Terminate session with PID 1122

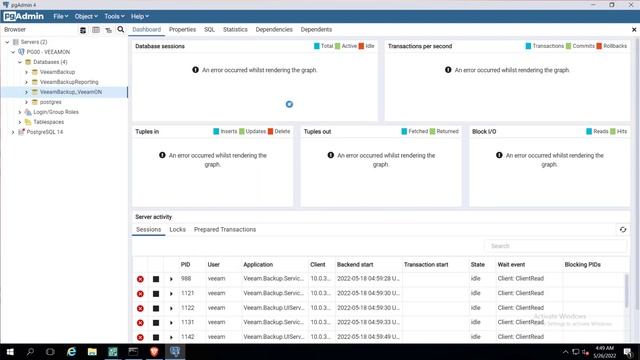pyautogui.click(x=140, y=308)
